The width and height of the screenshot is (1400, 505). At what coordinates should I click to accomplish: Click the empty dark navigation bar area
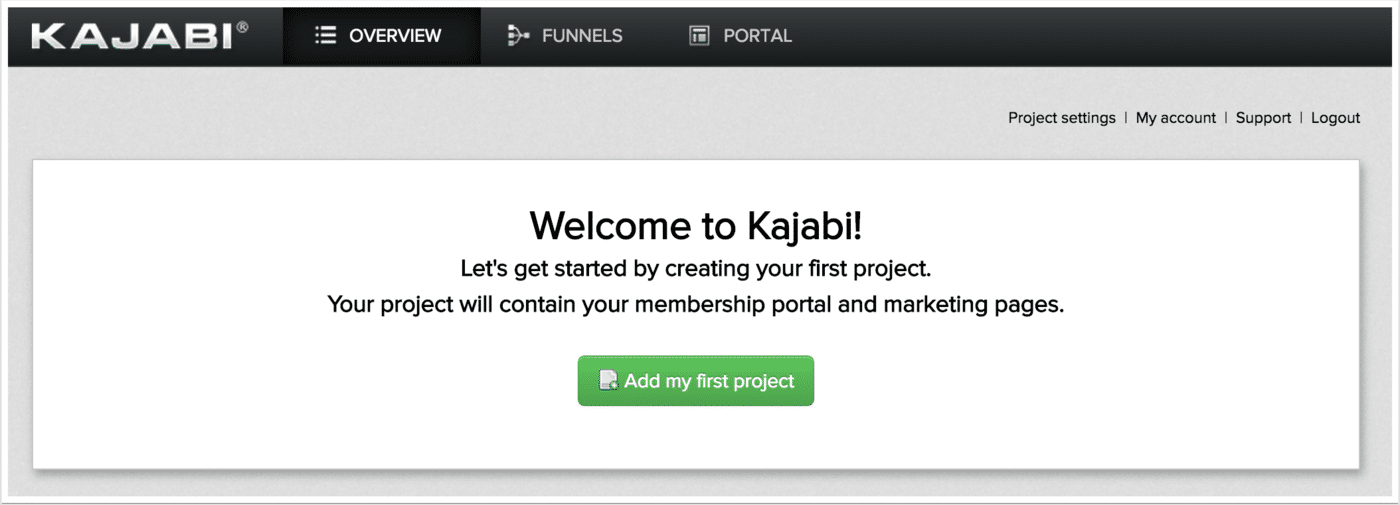1100,36
